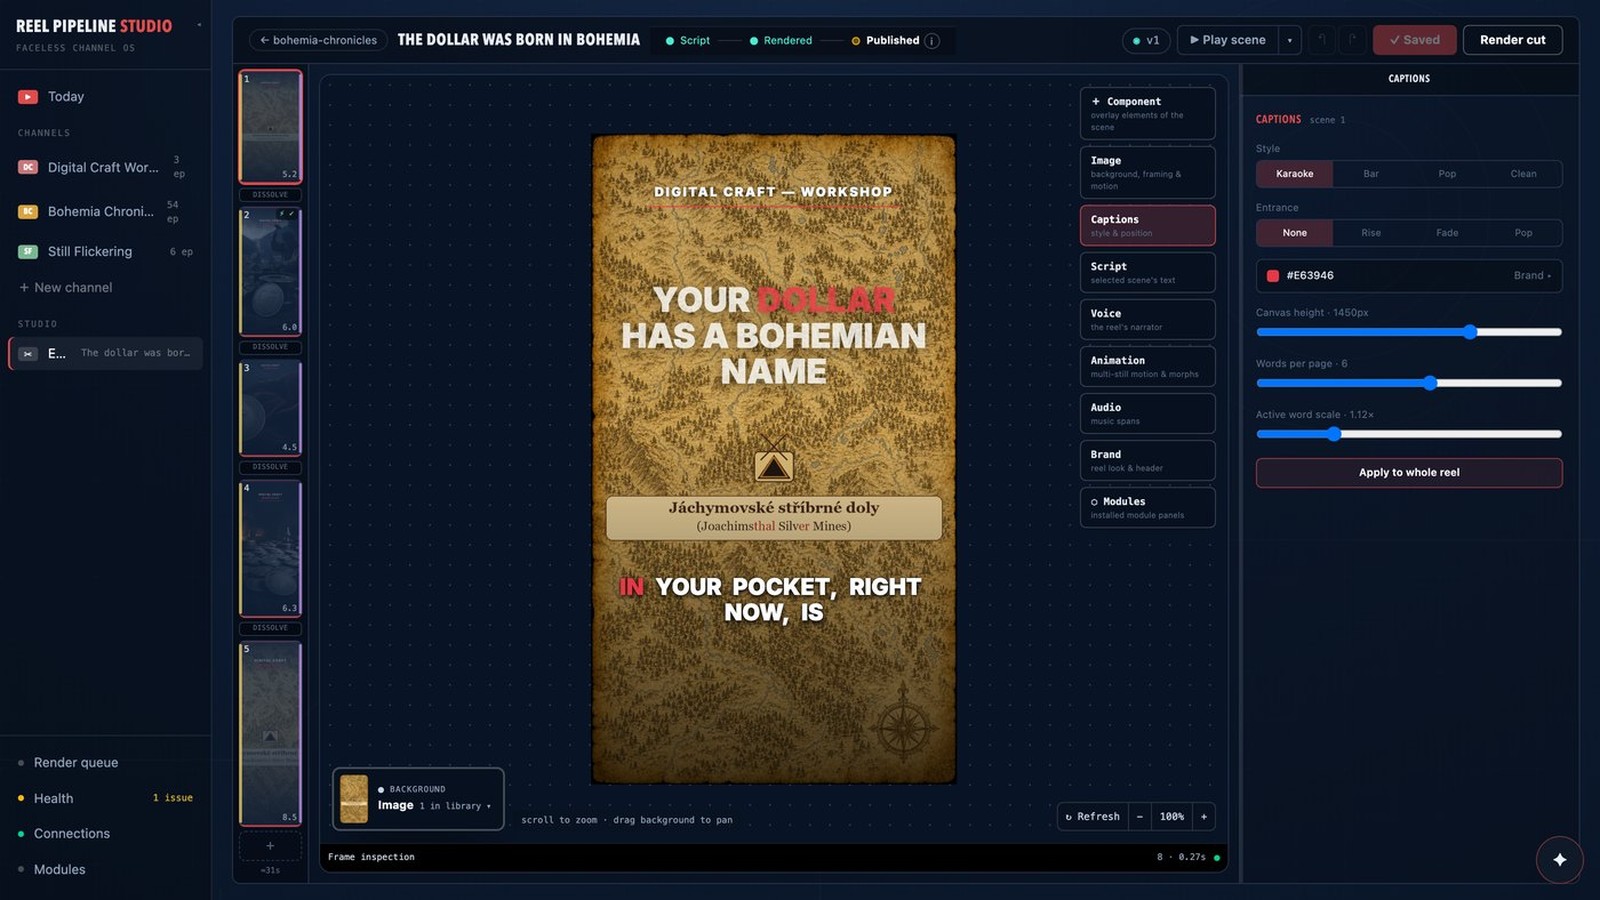
Task: Add a new scene with the plus tile
Action: pos(270,846)
